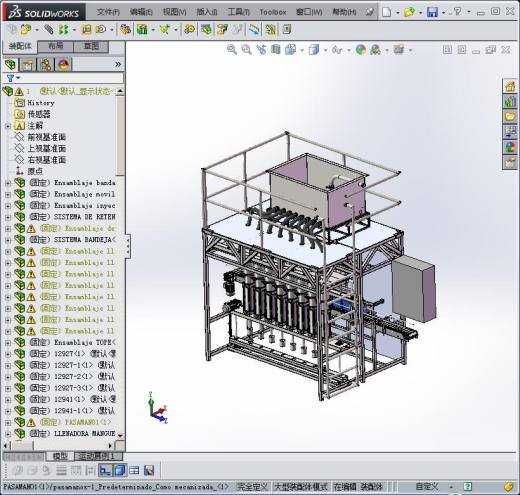
Task: Click the Edit Appearance color ball icon
Action: click(361, 50)
